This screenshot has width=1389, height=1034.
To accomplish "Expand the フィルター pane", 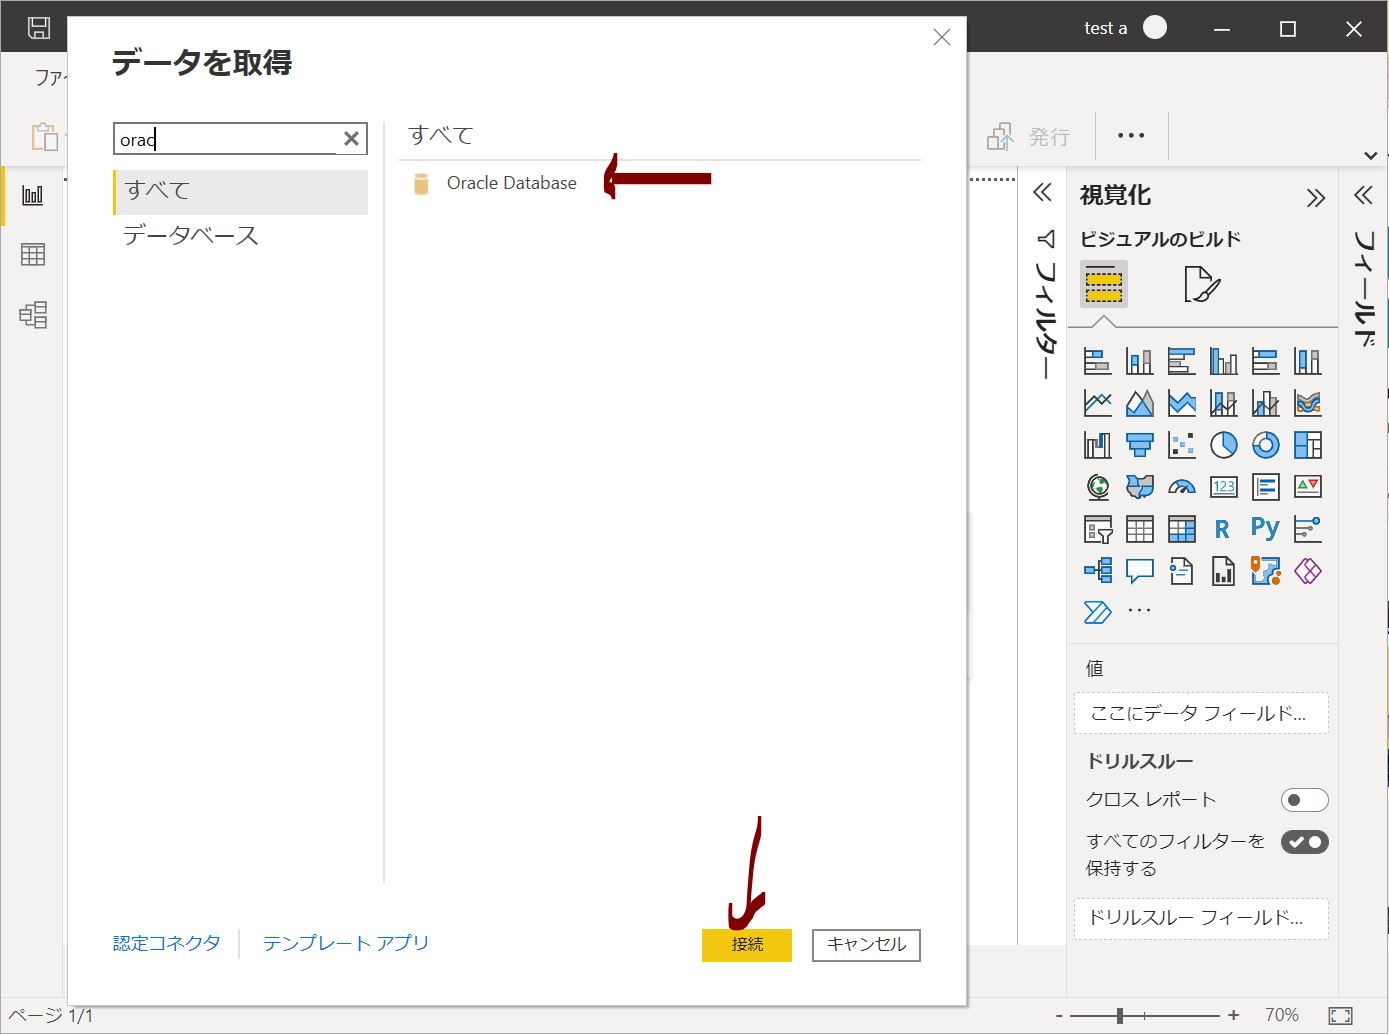I will click(1043, 193).
